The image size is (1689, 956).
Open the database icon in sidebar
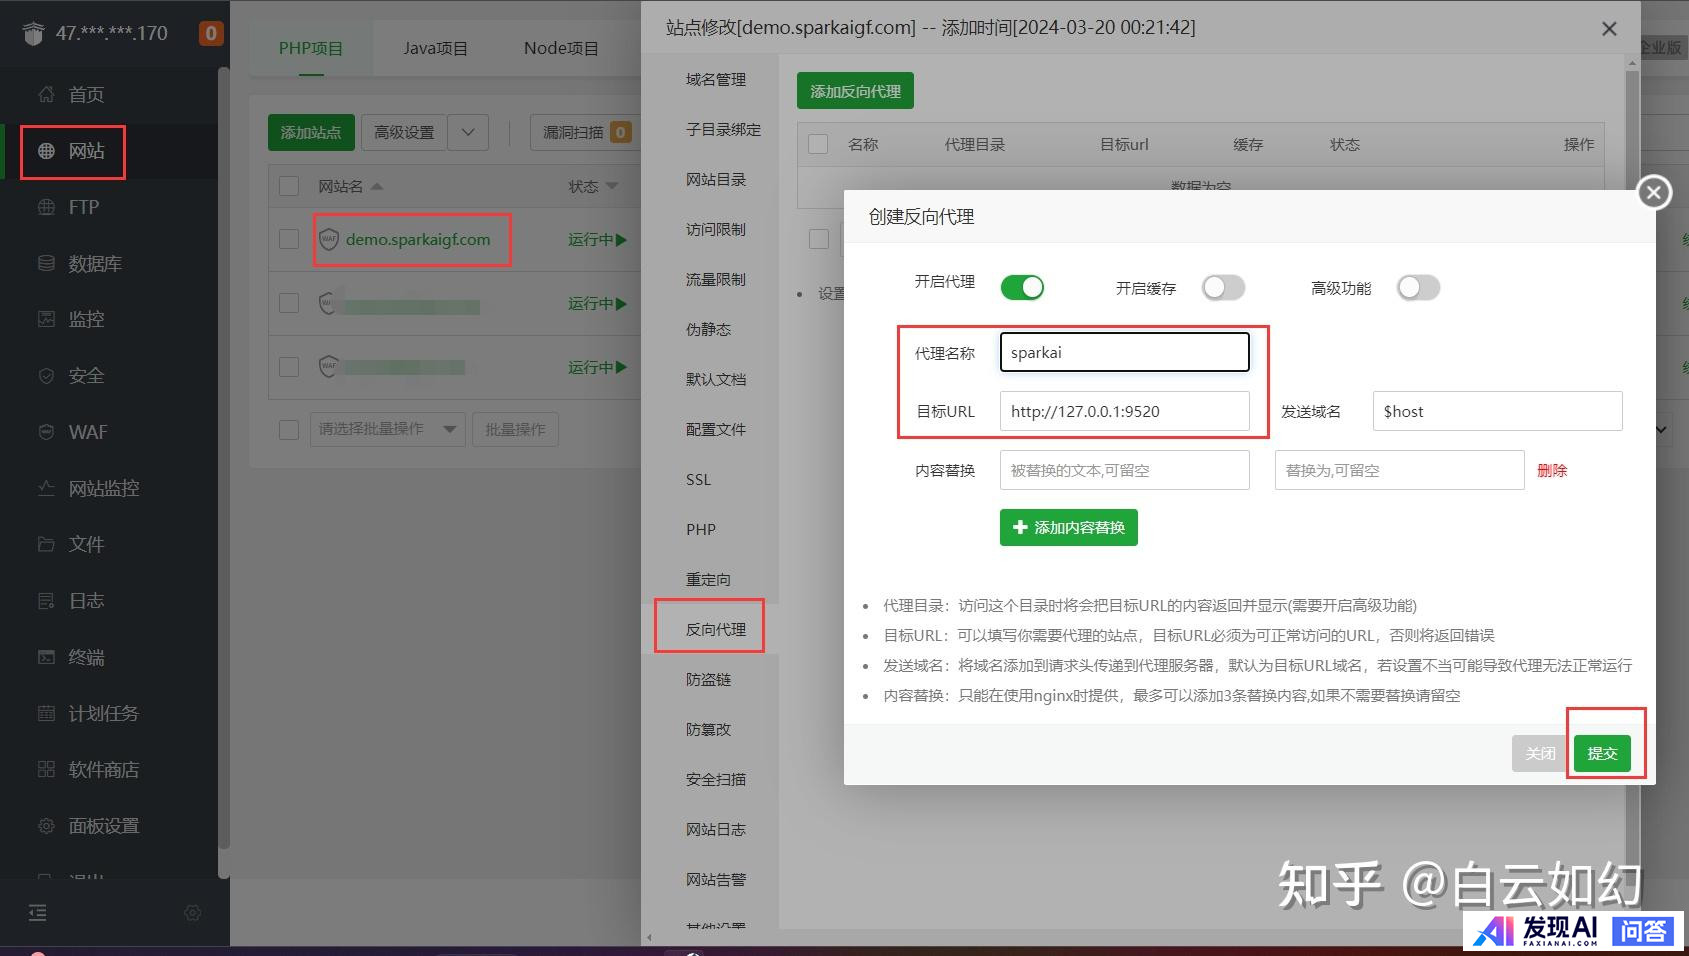46,263
